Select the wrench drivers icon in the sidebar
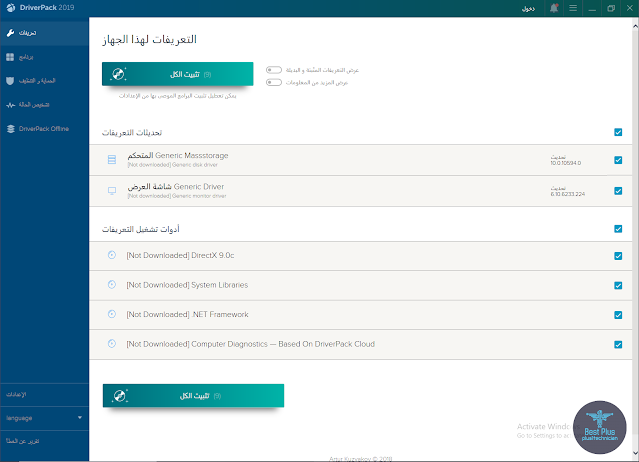The height and width of the screenshot is (462, 639). tap(10, 33)
